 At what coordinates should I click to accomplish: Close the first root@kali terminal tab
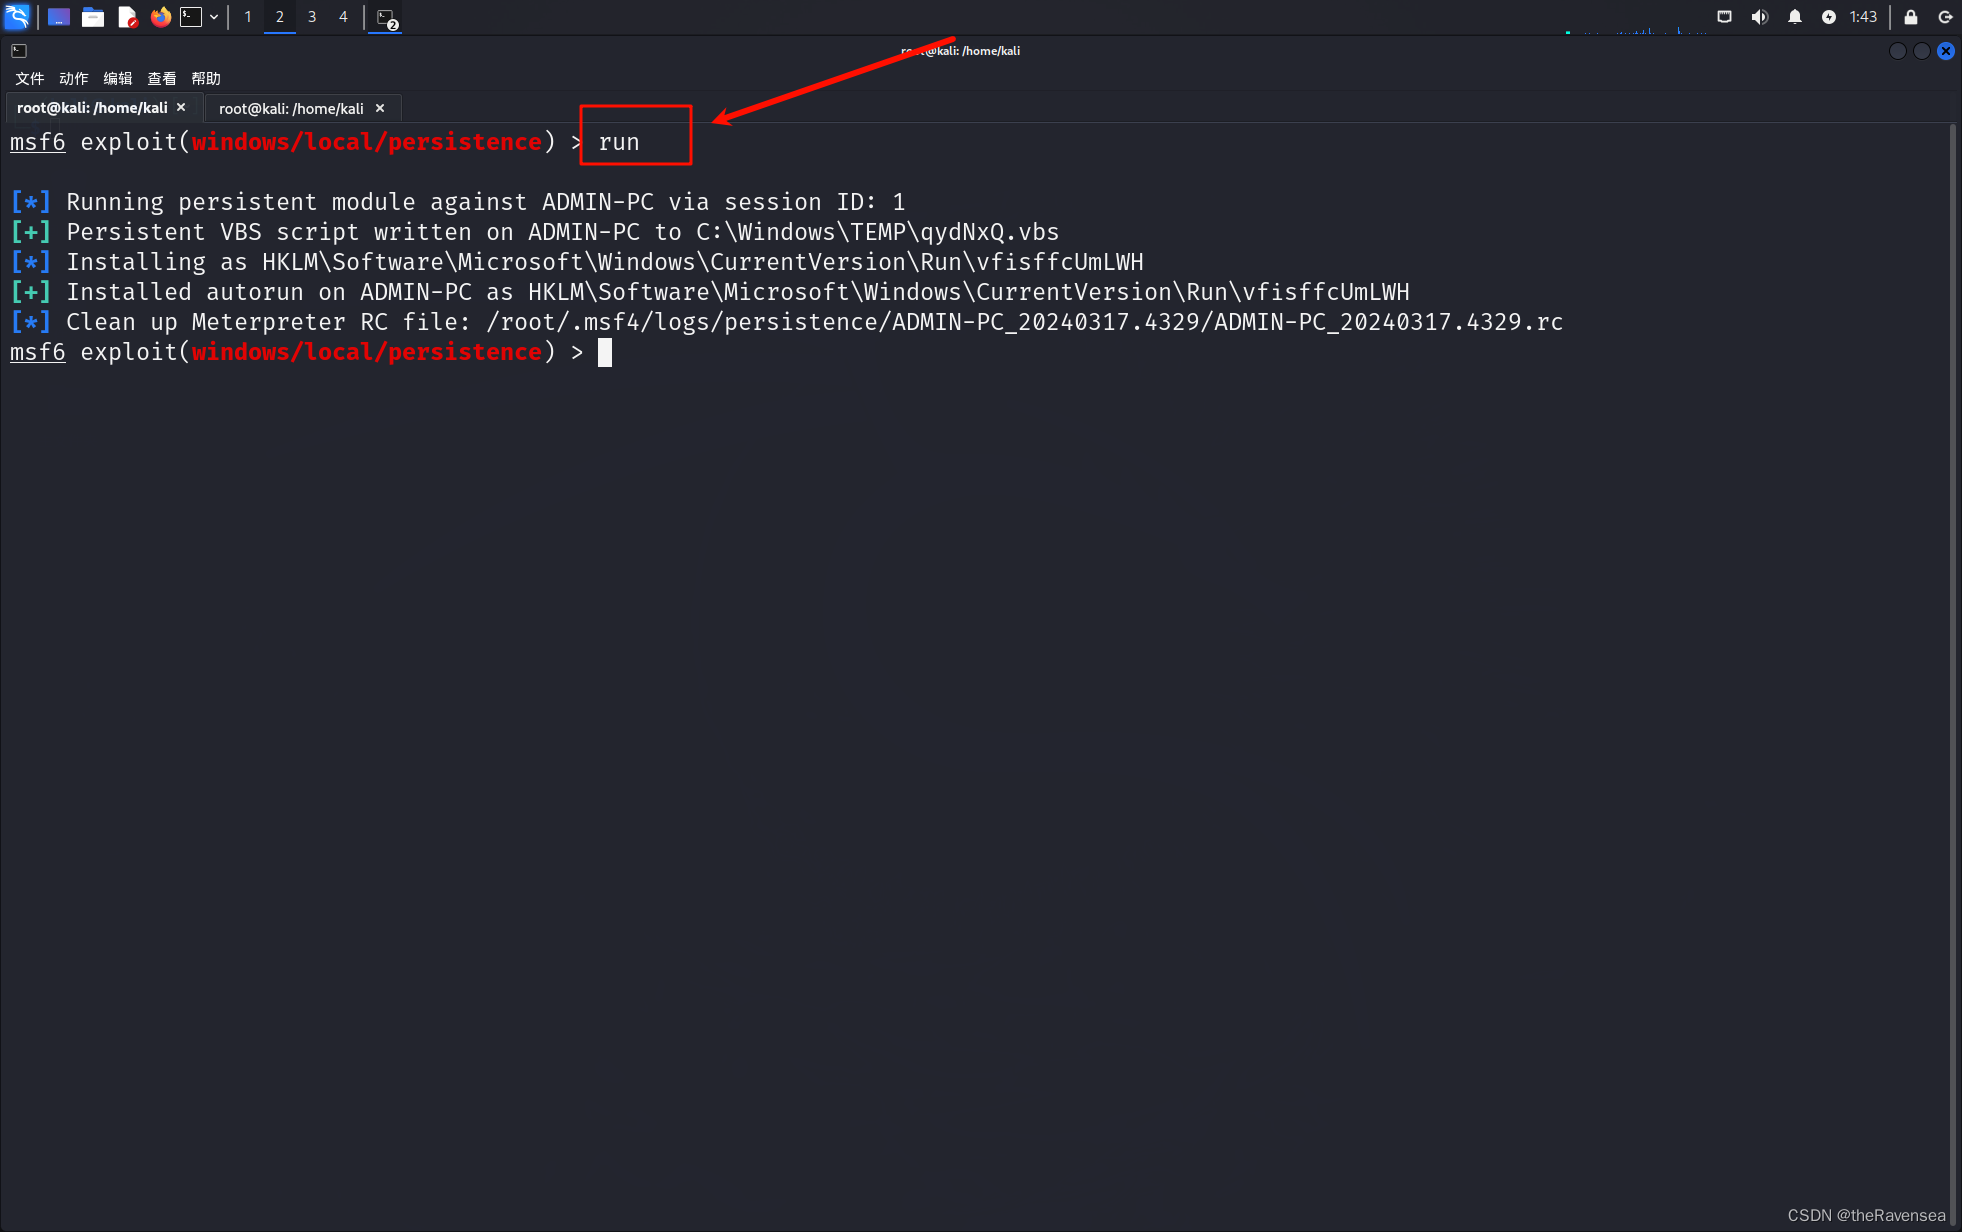[181, 108]
